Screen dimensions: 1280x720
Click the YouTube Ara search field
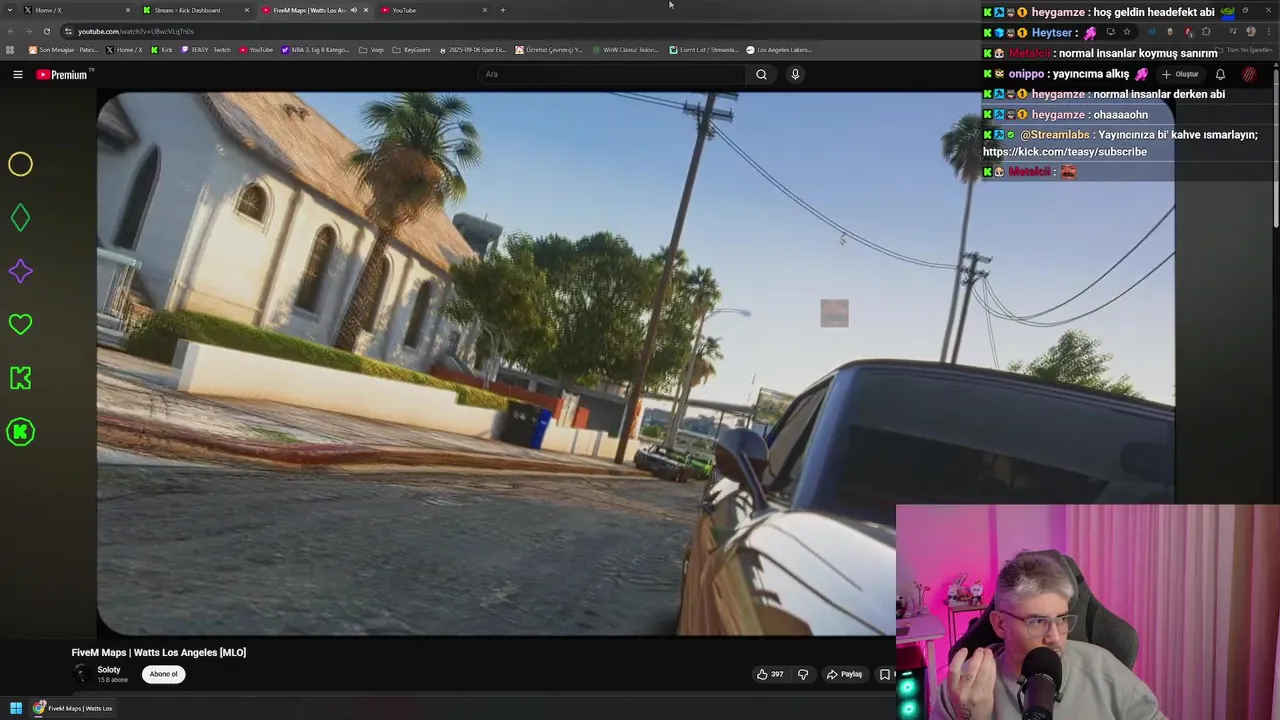pos(610,74)
